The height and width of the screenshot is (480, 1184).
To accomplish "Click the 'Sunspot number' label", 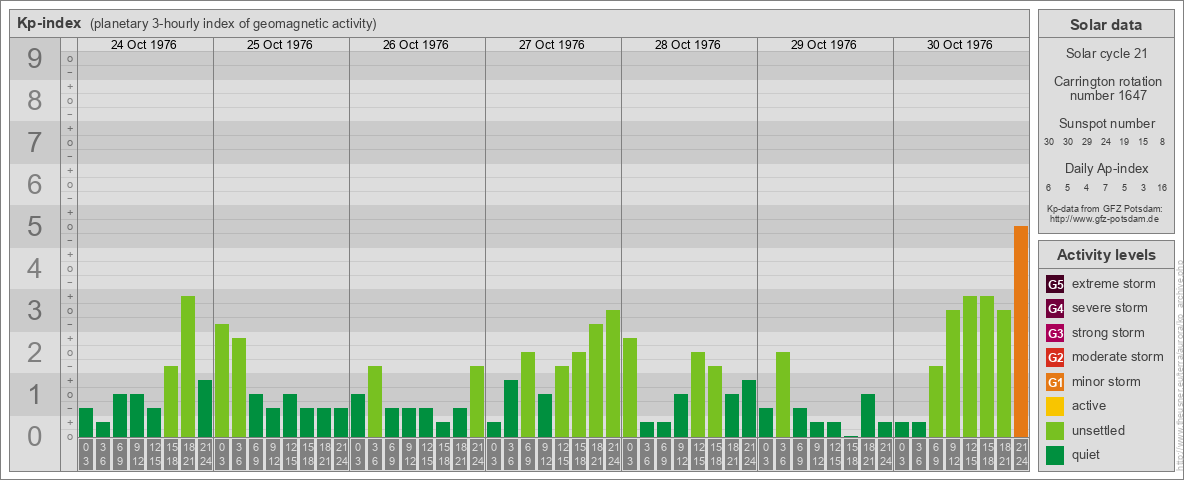I will click(1106, 124).
